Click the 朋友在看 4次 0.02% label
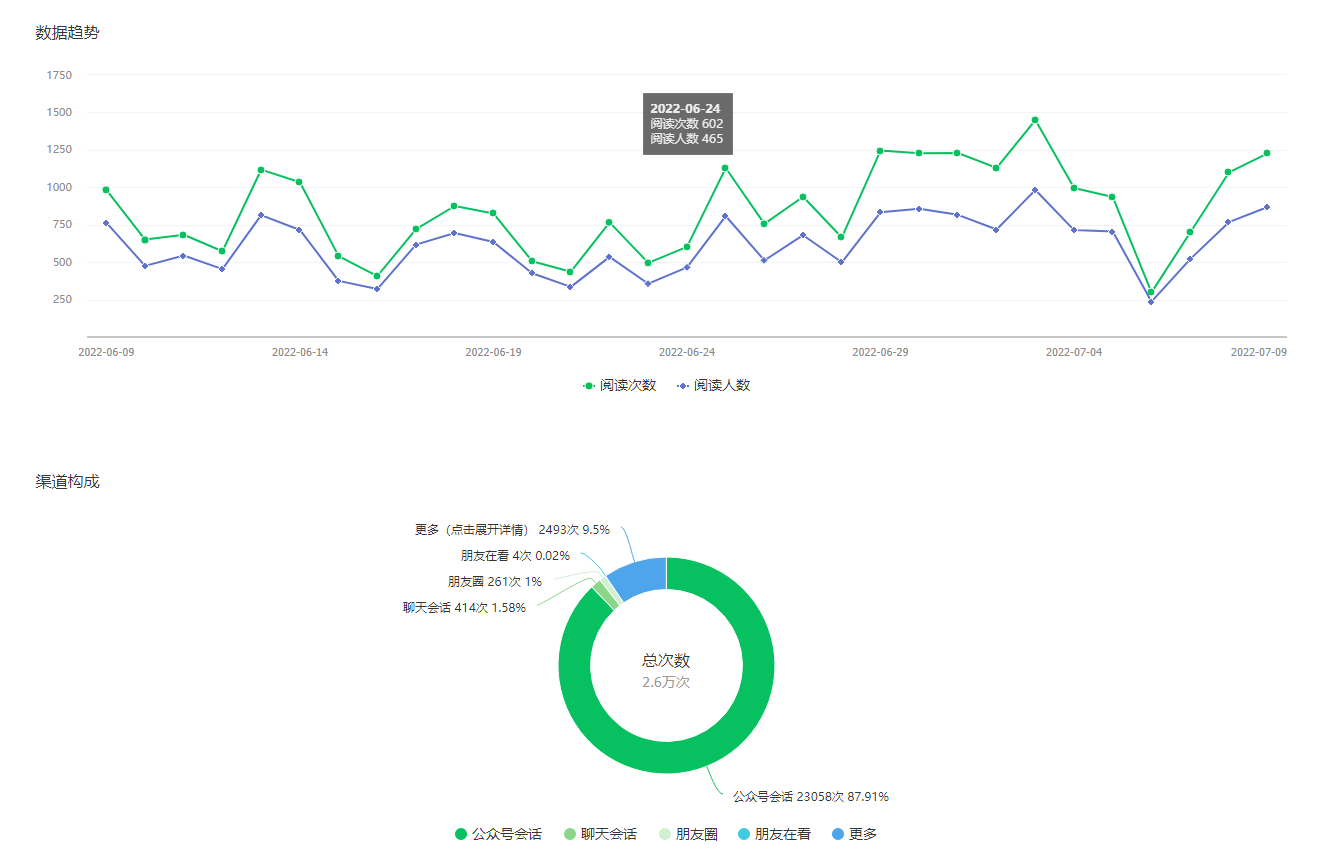Screen dimensions: 1333x854 coord(515,555)
